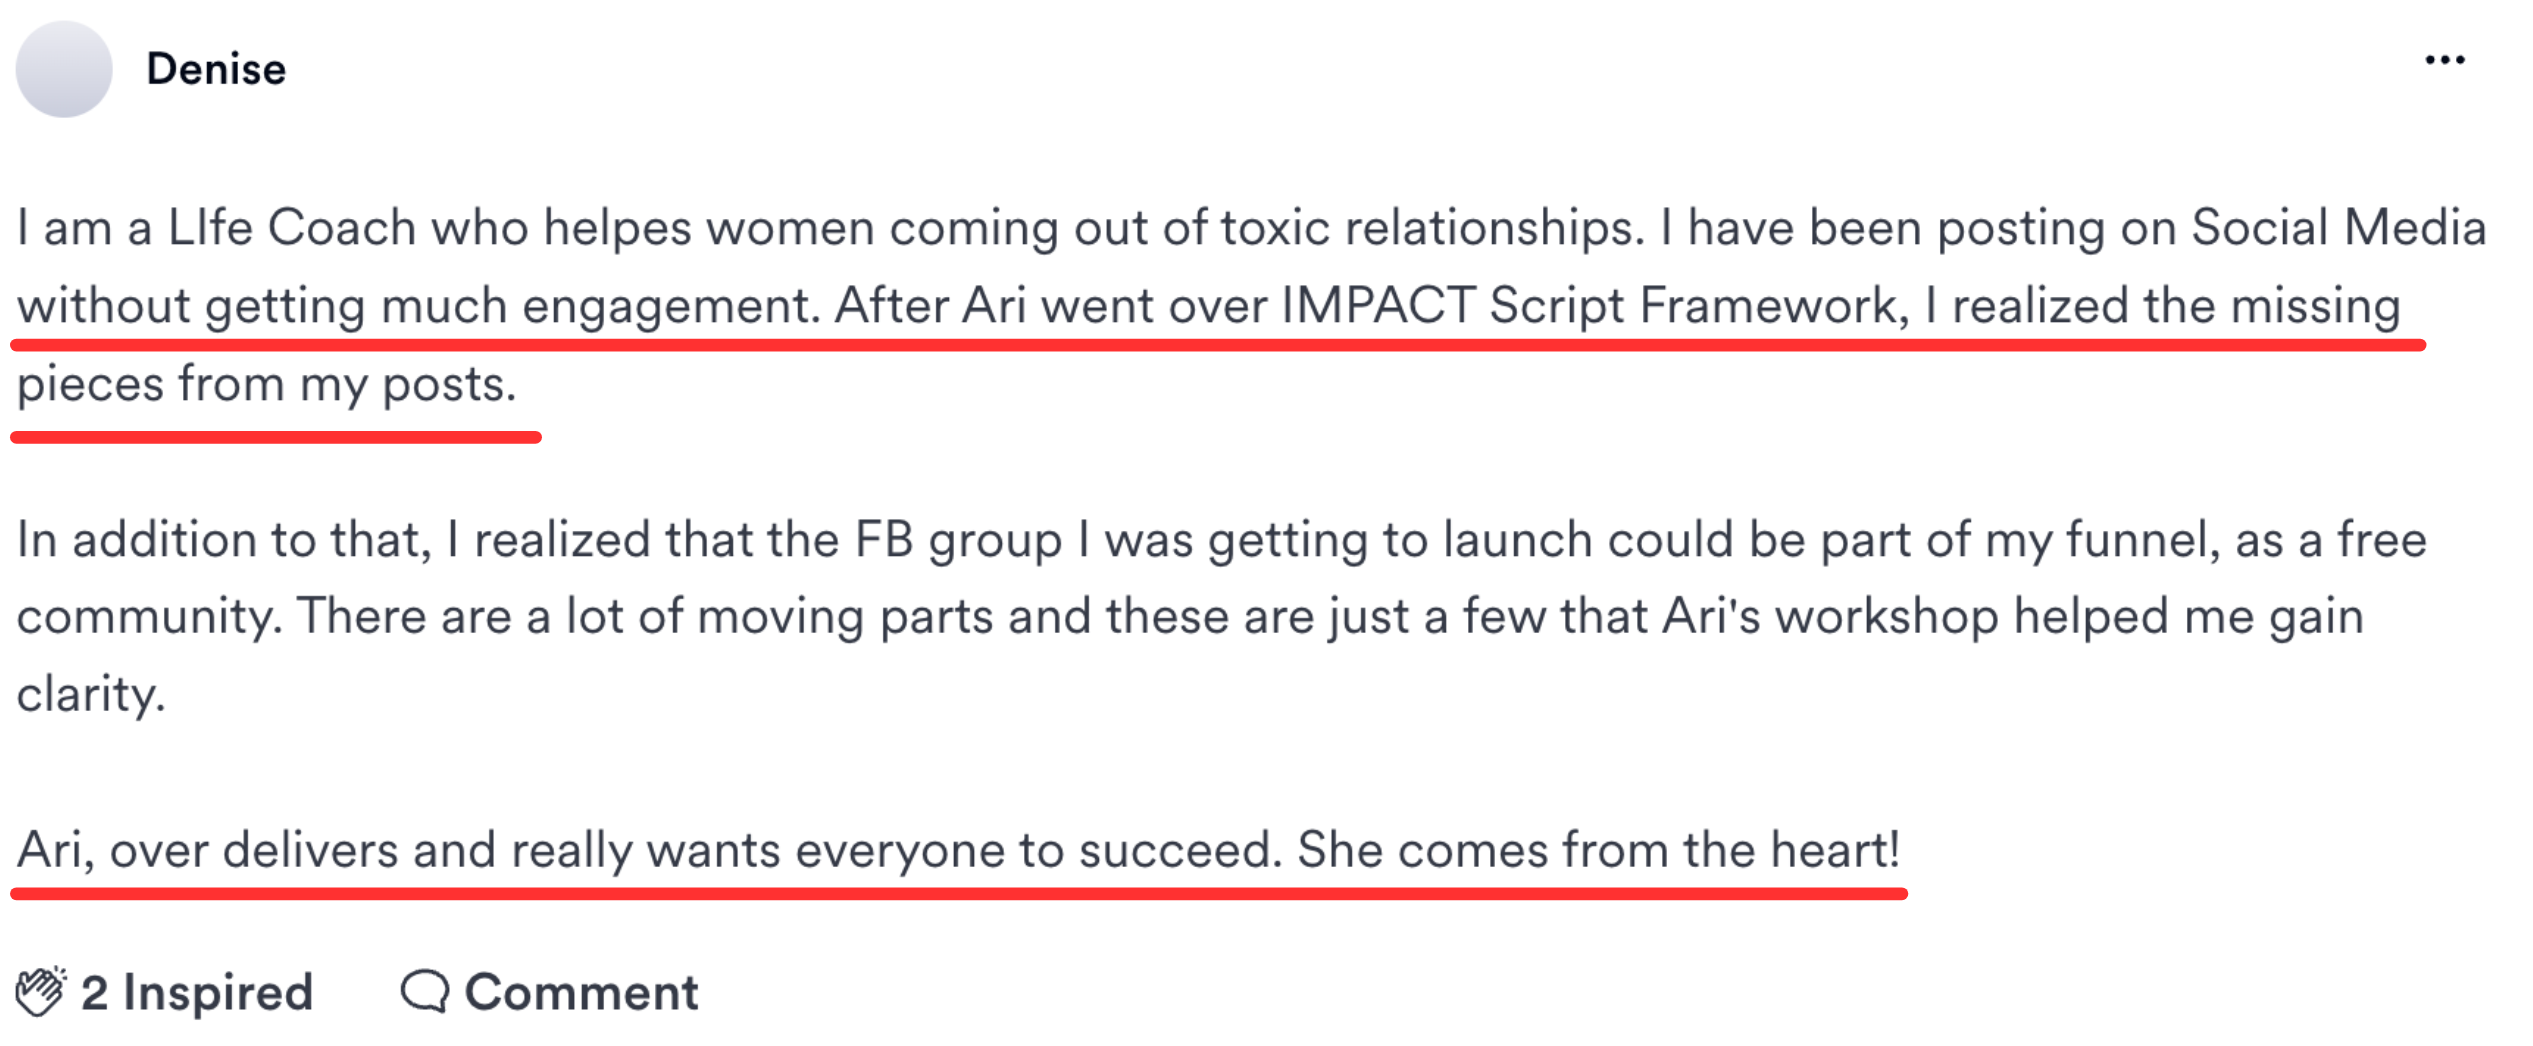This screenshot has height=1046, width=2533.
Task: Click red underline beneath "pieces from my posts"
Action: (276, 437)
